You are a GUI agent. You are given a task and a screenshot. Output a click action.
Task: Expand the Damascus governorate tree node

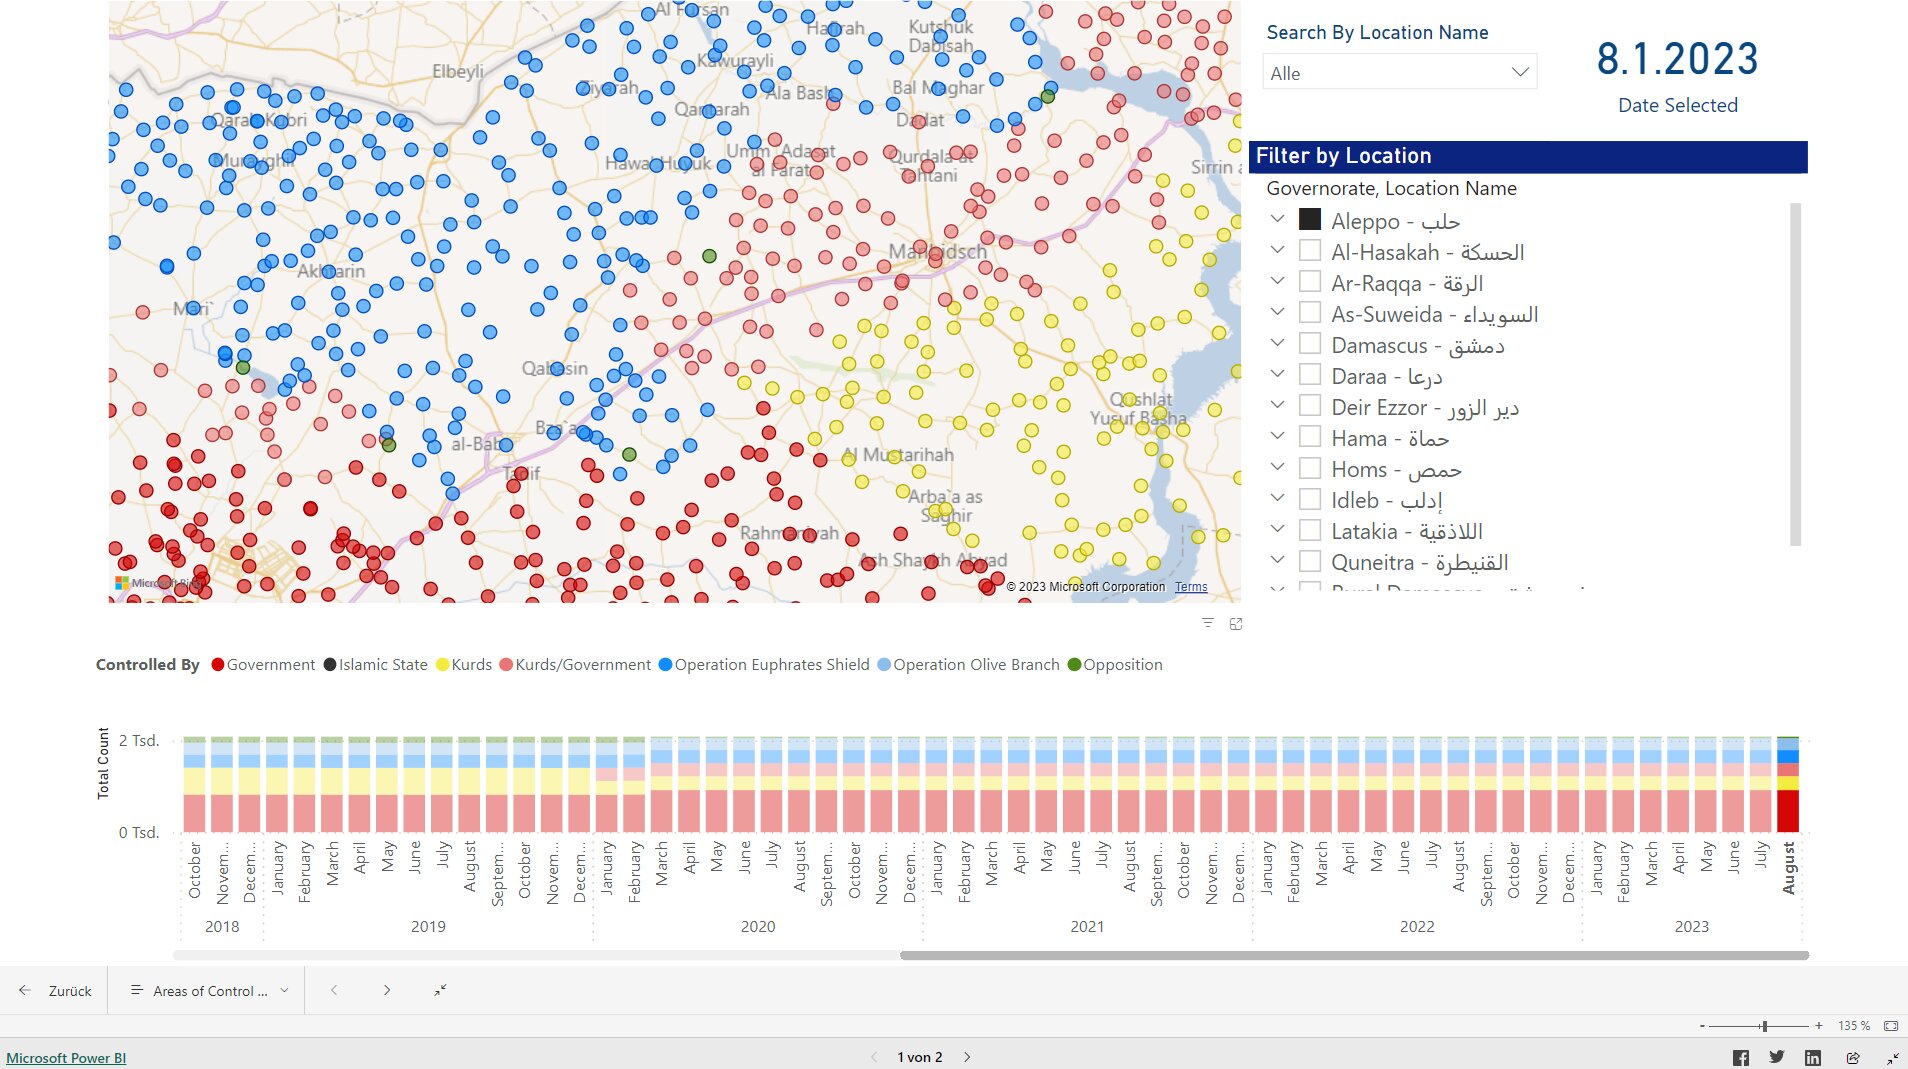(1277, 343)
